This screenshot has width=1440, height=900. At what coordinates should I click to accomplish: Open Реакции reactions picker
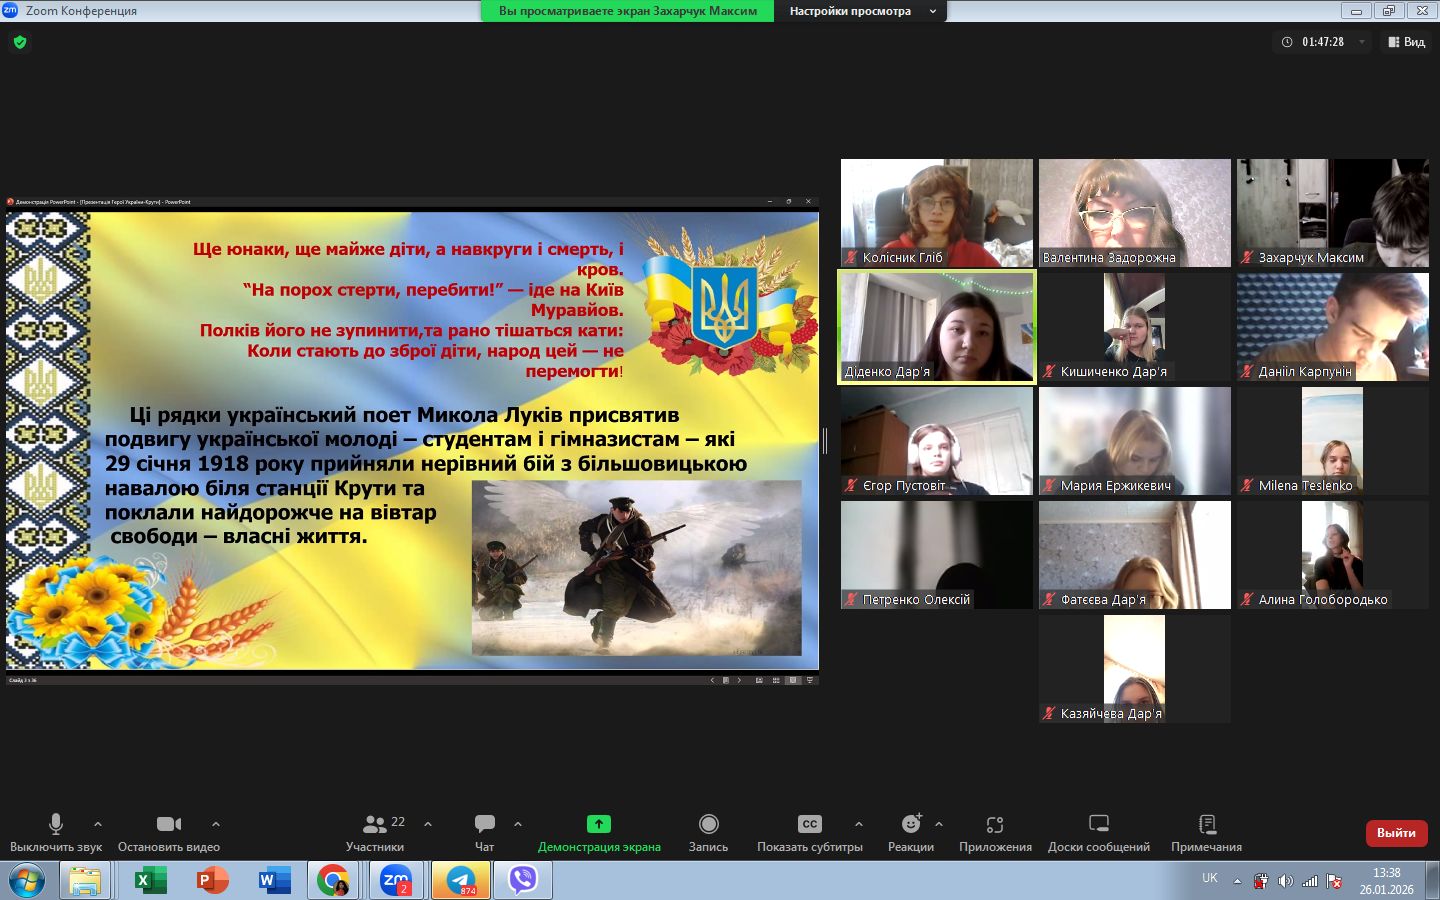point(910,831)
